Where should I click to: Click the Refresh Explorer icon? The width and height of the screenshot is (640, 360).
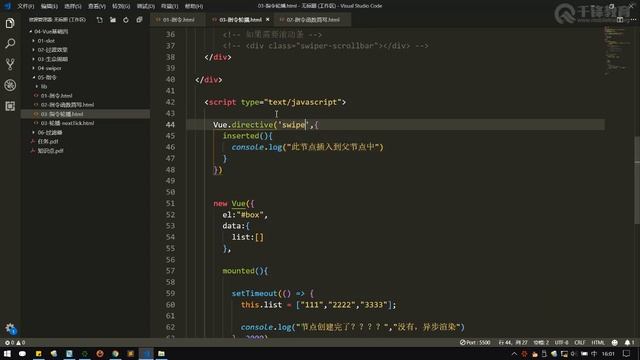[x=126, y=20]
